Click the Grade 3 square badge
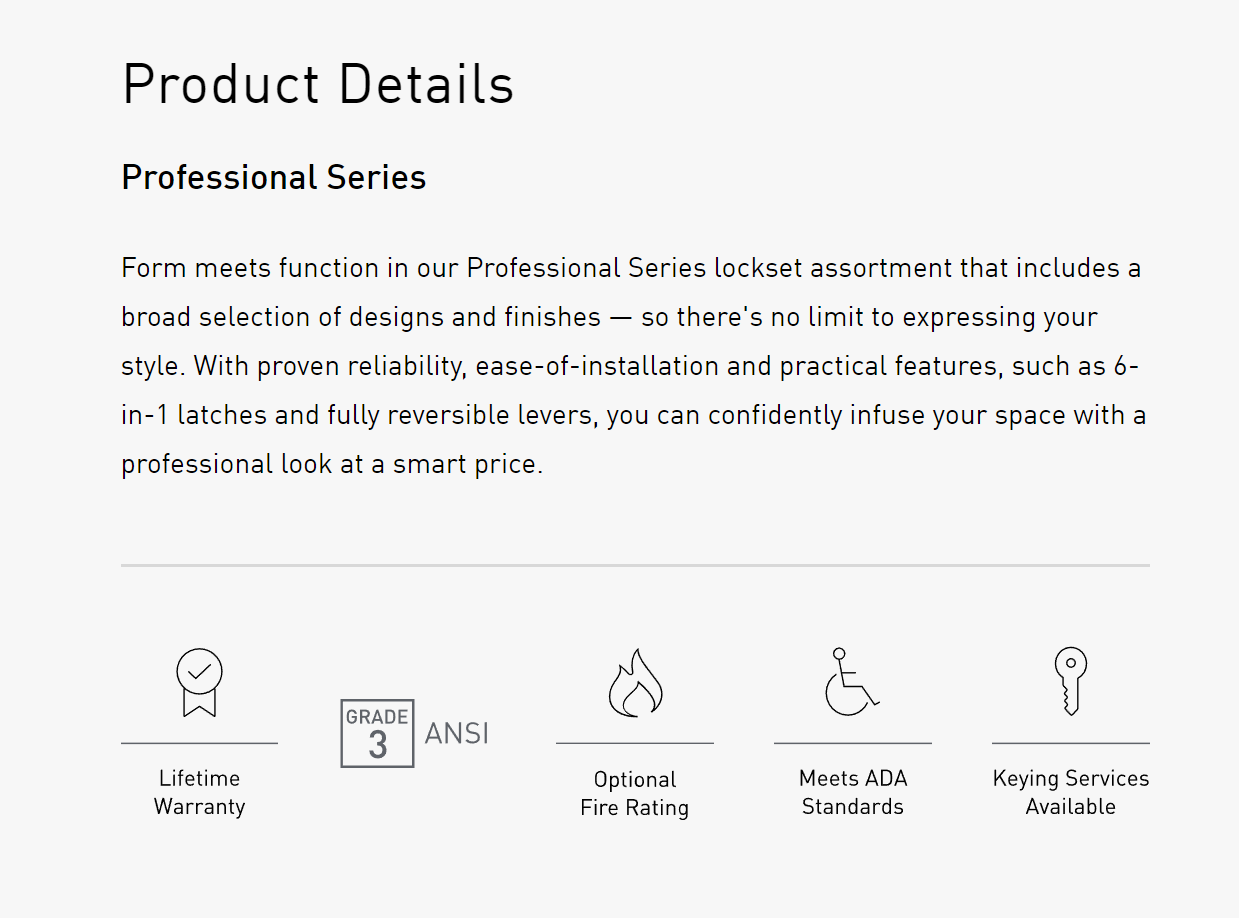 pos(377,733)
